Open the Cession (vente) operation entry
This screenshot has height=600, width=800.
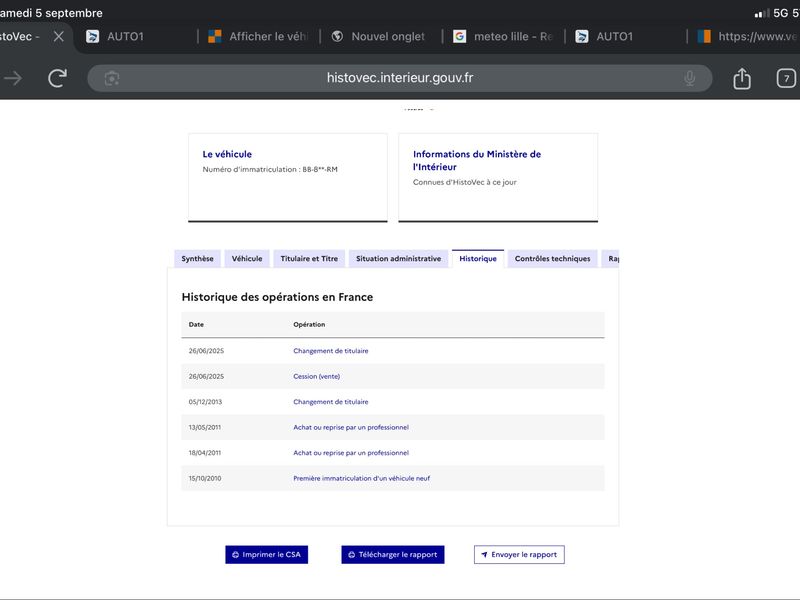316,377
